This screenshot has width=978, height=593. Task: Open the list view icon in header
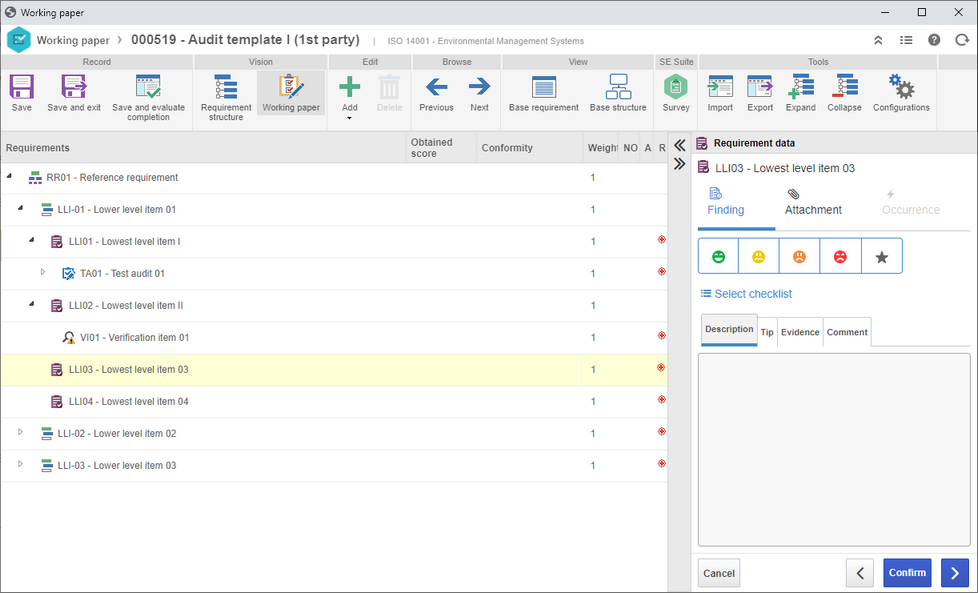pyautogui.click(x=906, y=41)
